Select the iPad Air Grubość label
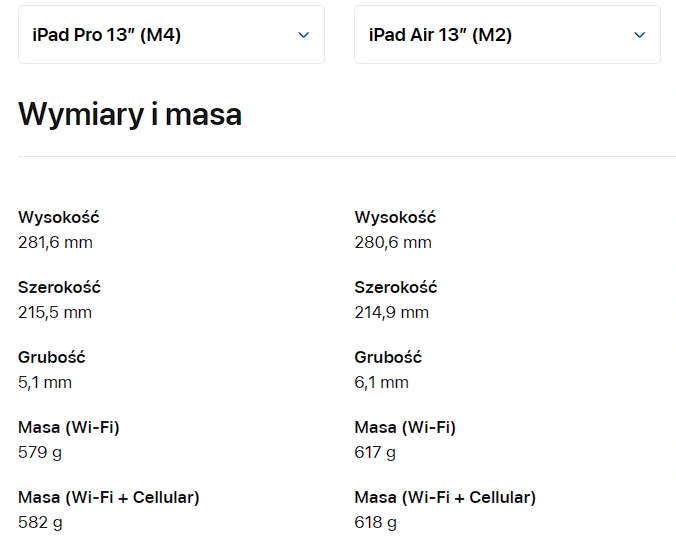This screenshot has height=554, width=676. click(388, 357)
